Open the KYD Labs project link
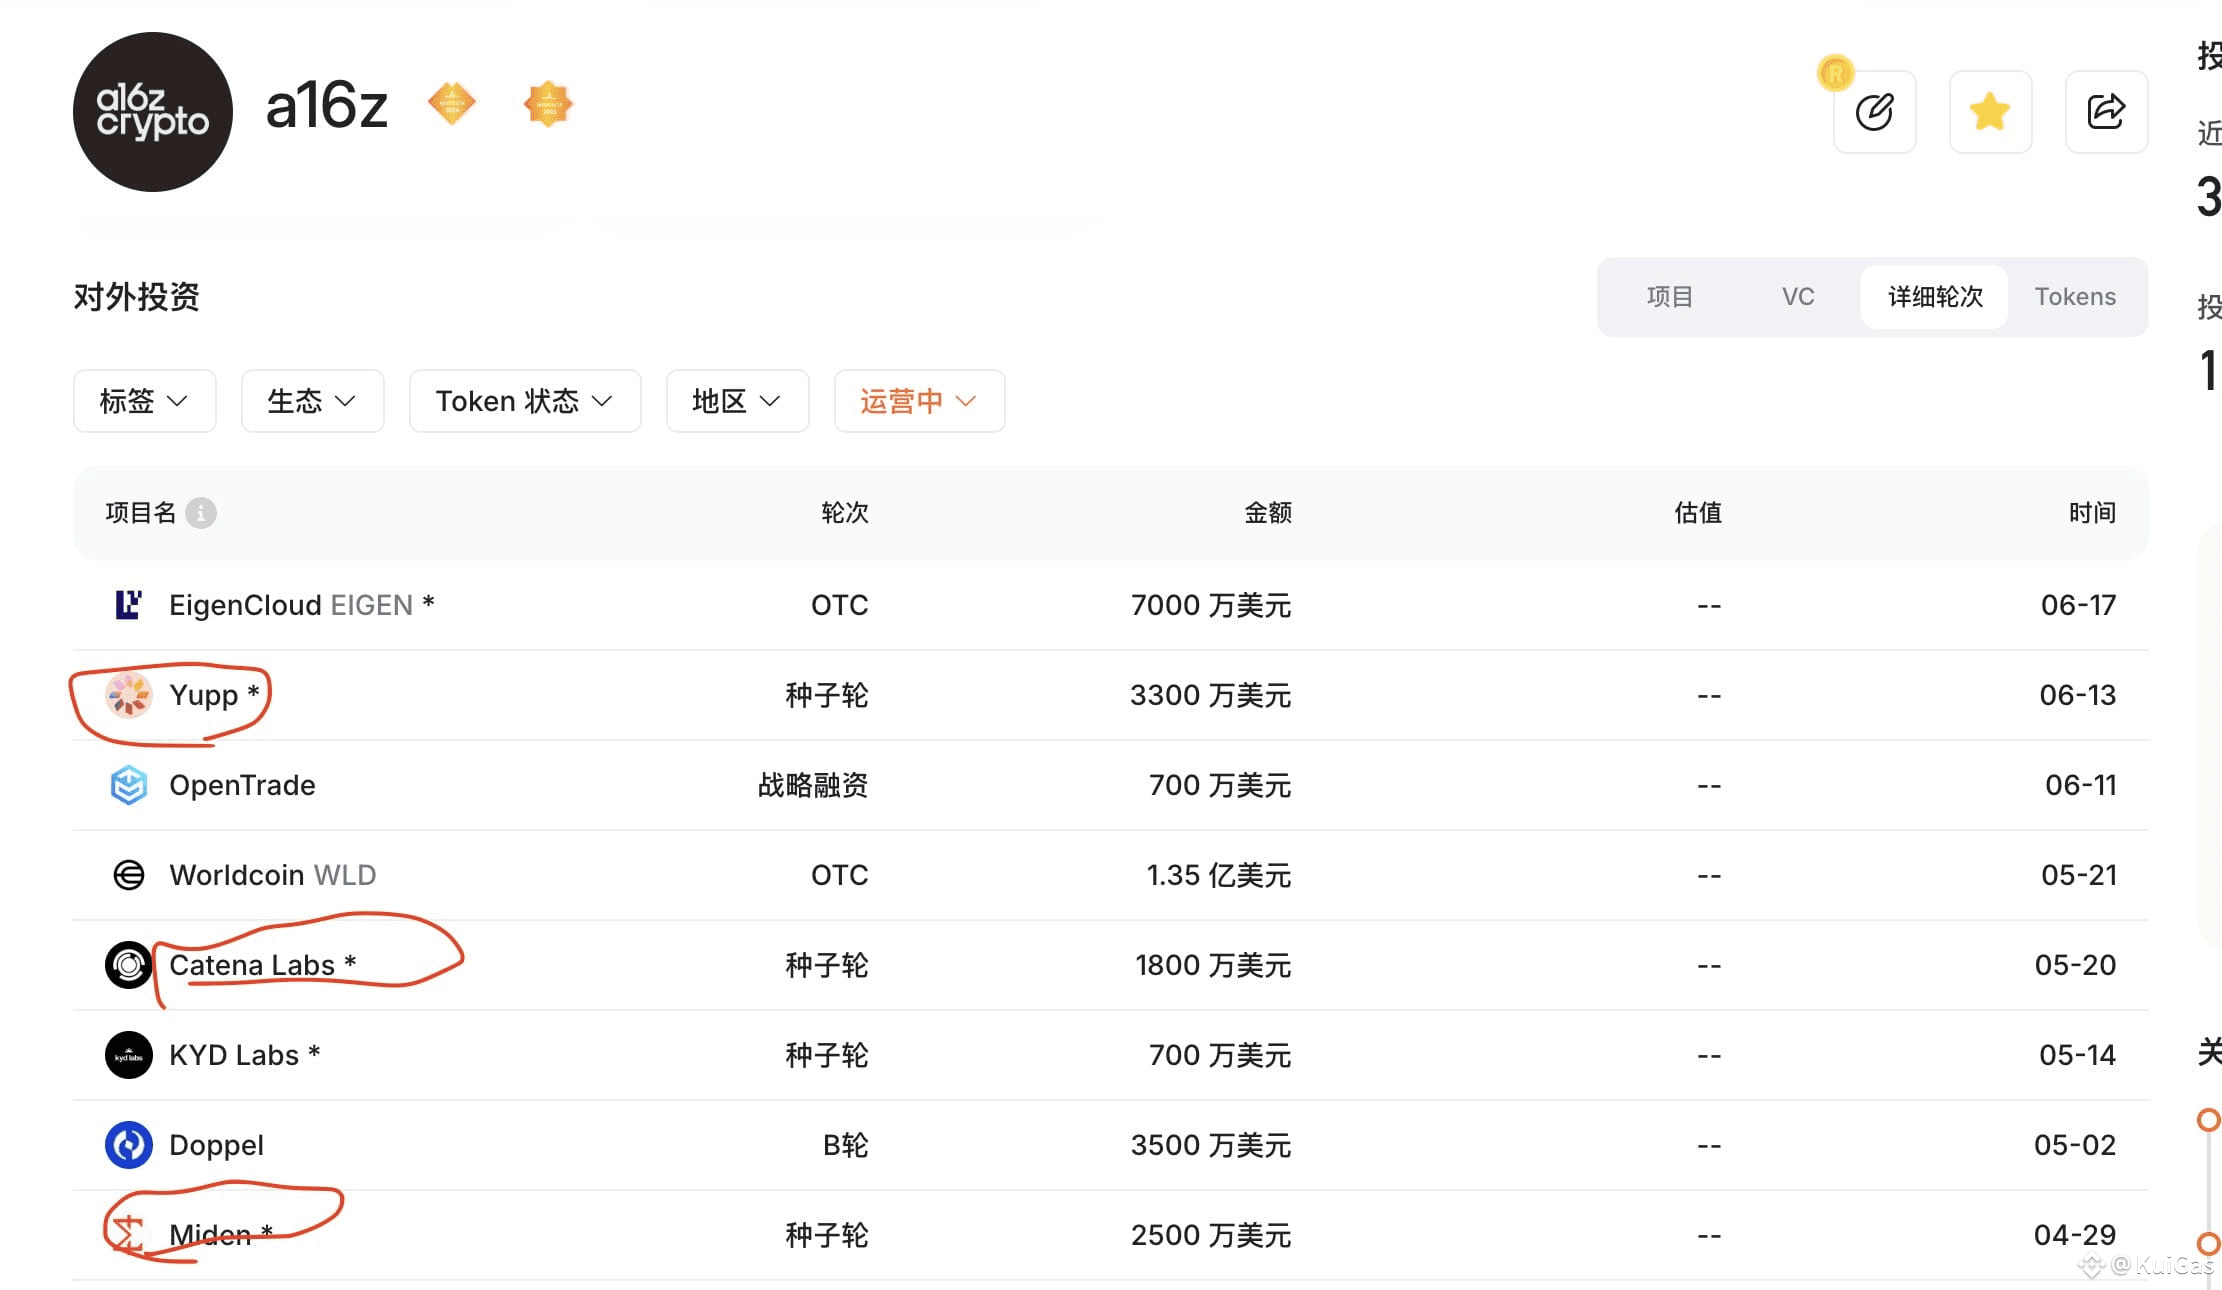The image size is (2222, 1290). click(x=234, y=1055)
